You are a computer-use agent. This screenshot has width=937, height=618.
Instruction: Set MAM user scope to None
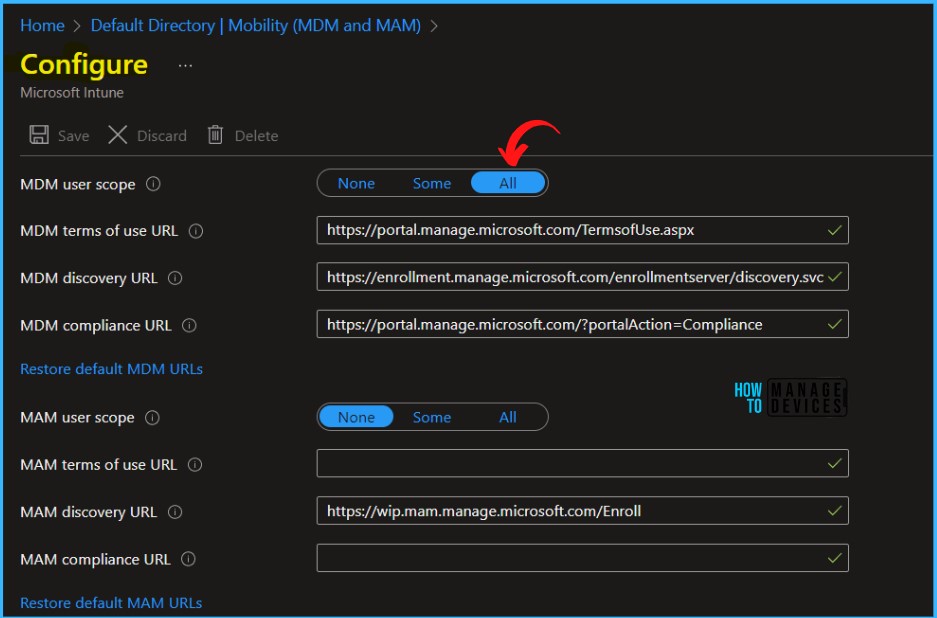[x=356, y=417]
